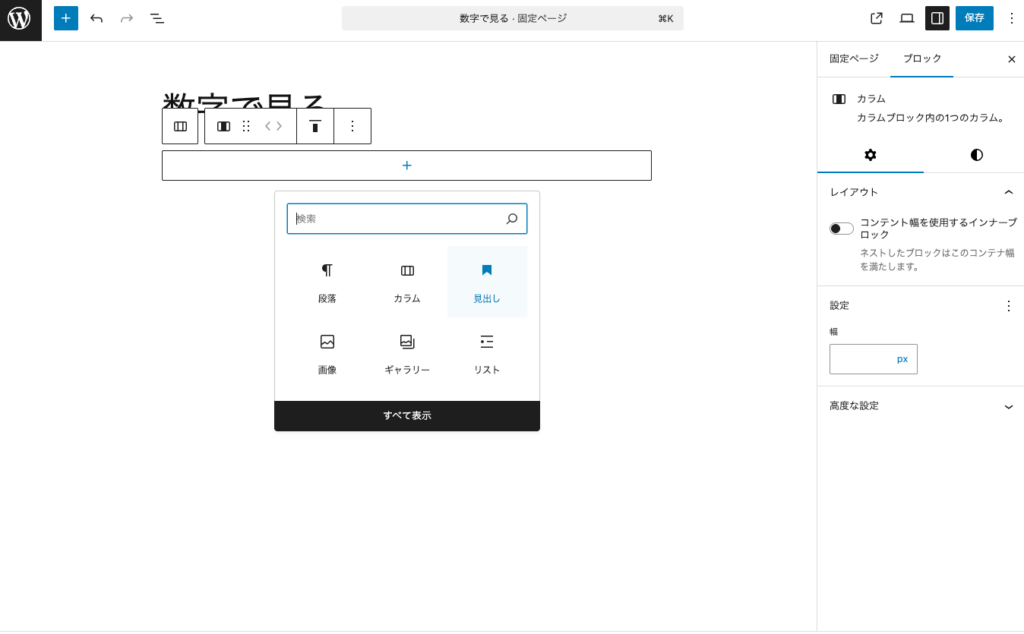Switch to the 固定ページ tab

(x=851, y=59)
